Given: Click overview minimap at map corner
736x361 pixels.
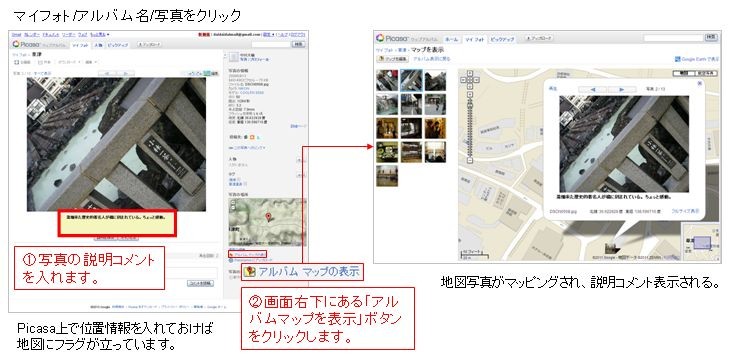Looking at the screenshot, I should tap(700, 241).
